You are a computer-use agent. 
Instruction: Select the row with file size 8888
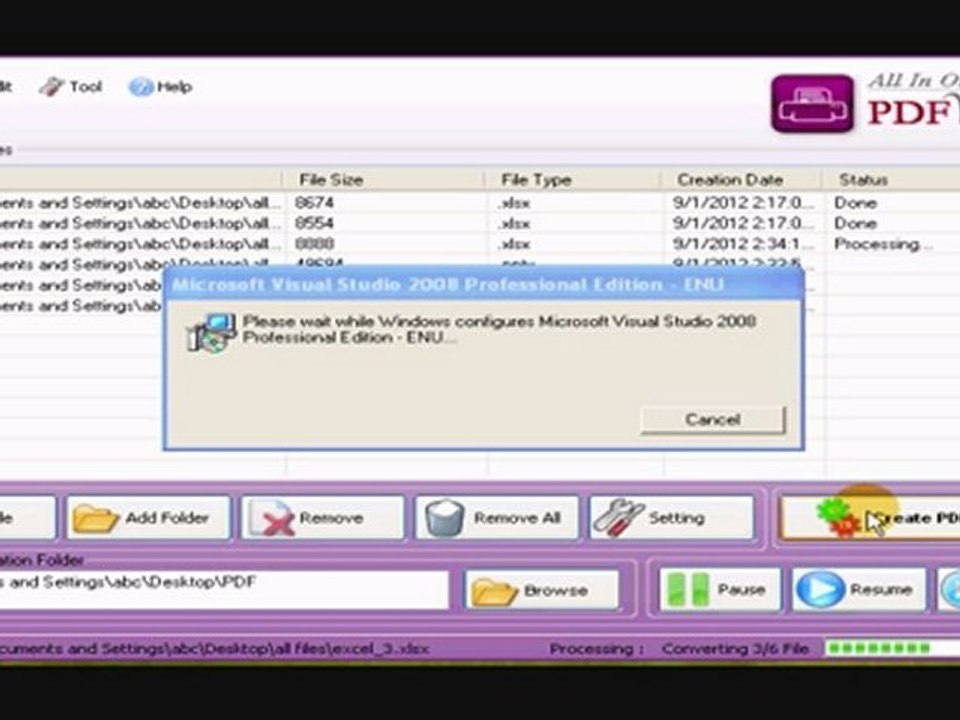pos(480,244)
